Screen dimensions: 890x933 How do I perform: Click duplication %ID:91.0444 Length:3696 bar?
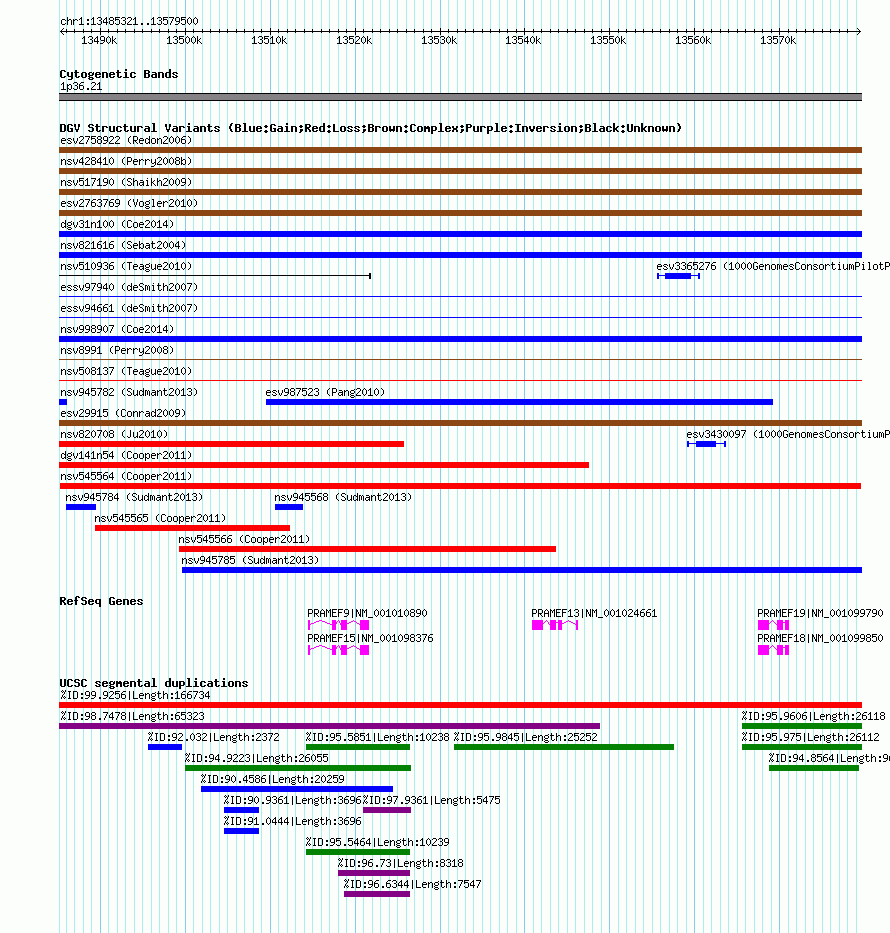point(242,831)
